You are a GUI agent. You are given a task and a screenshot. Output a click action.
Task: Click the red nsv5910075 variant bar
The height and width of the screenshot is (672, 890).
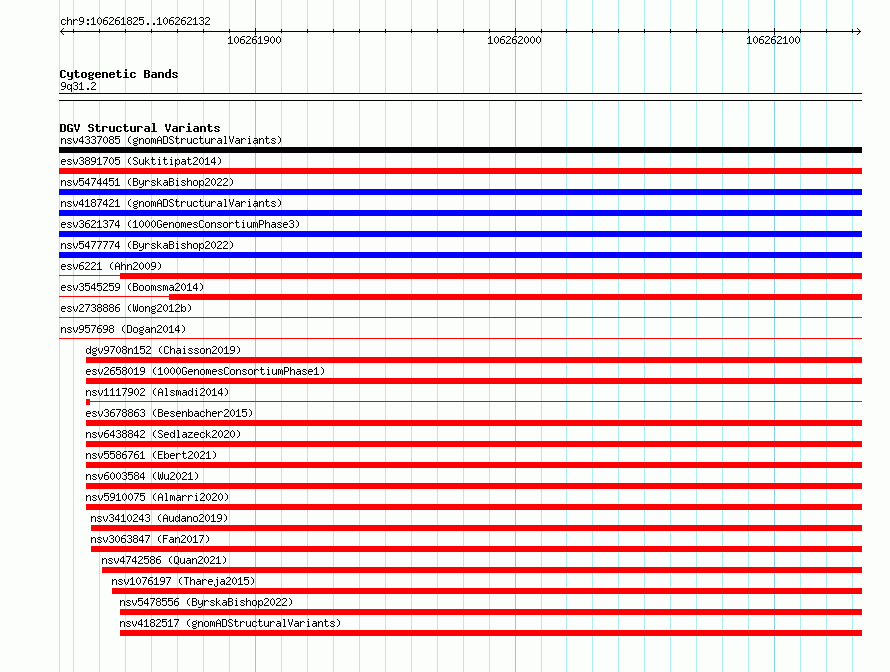(474, 507)
